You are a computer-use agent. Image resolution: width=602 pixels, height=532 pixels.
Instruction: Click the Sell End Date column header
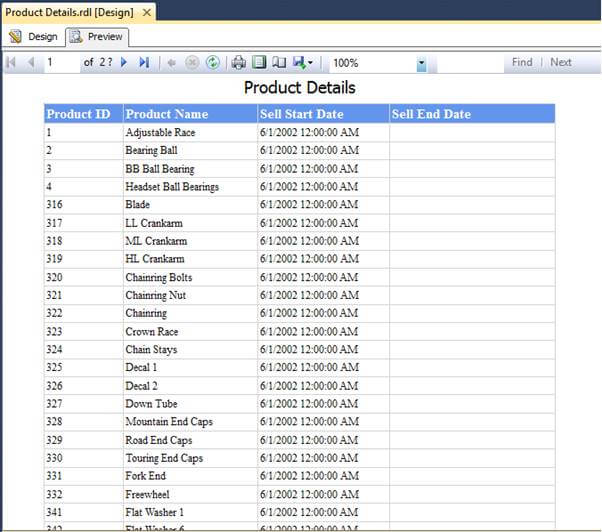click(472, 114)
